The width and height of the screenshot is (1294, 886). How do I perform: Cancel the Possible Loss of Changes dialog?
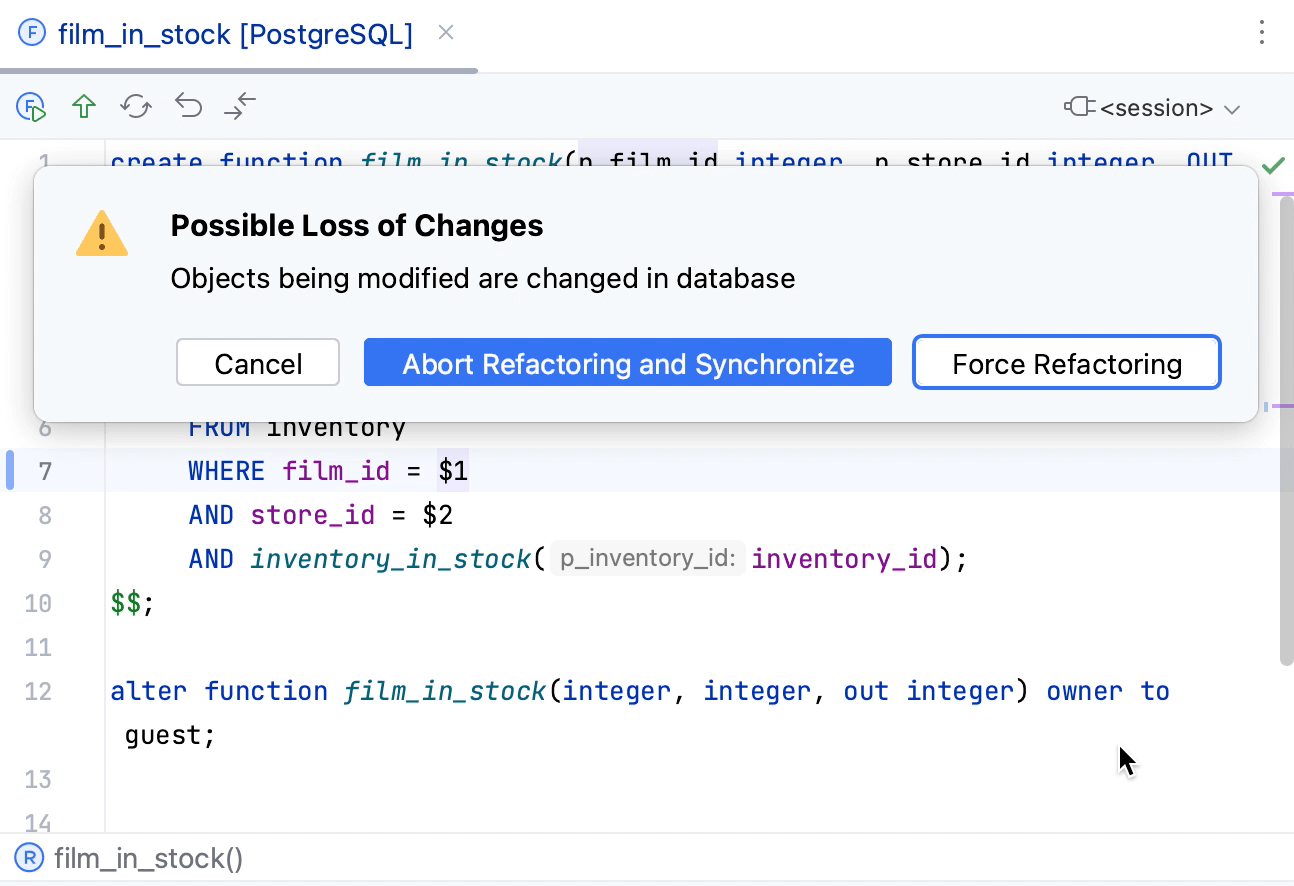(x=257, y=363)
